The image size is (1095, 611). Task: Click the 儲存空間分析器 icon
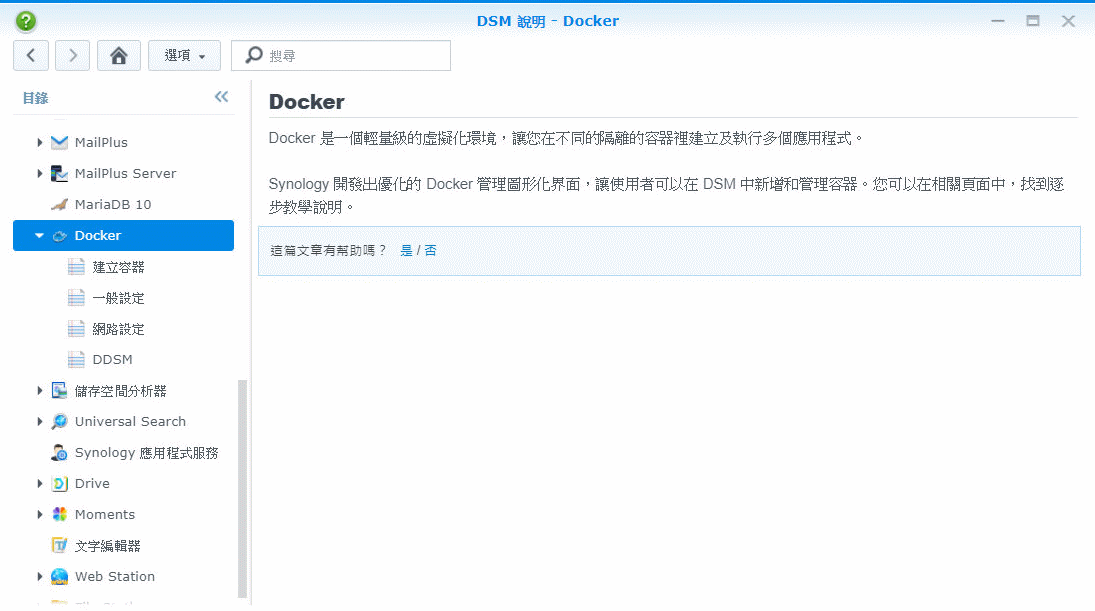pyautogui.click(x=59, y=390)
